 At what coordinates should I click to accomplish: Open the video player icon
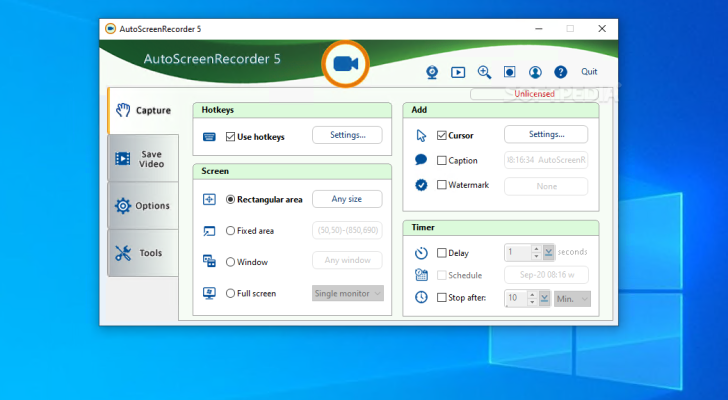458,72
